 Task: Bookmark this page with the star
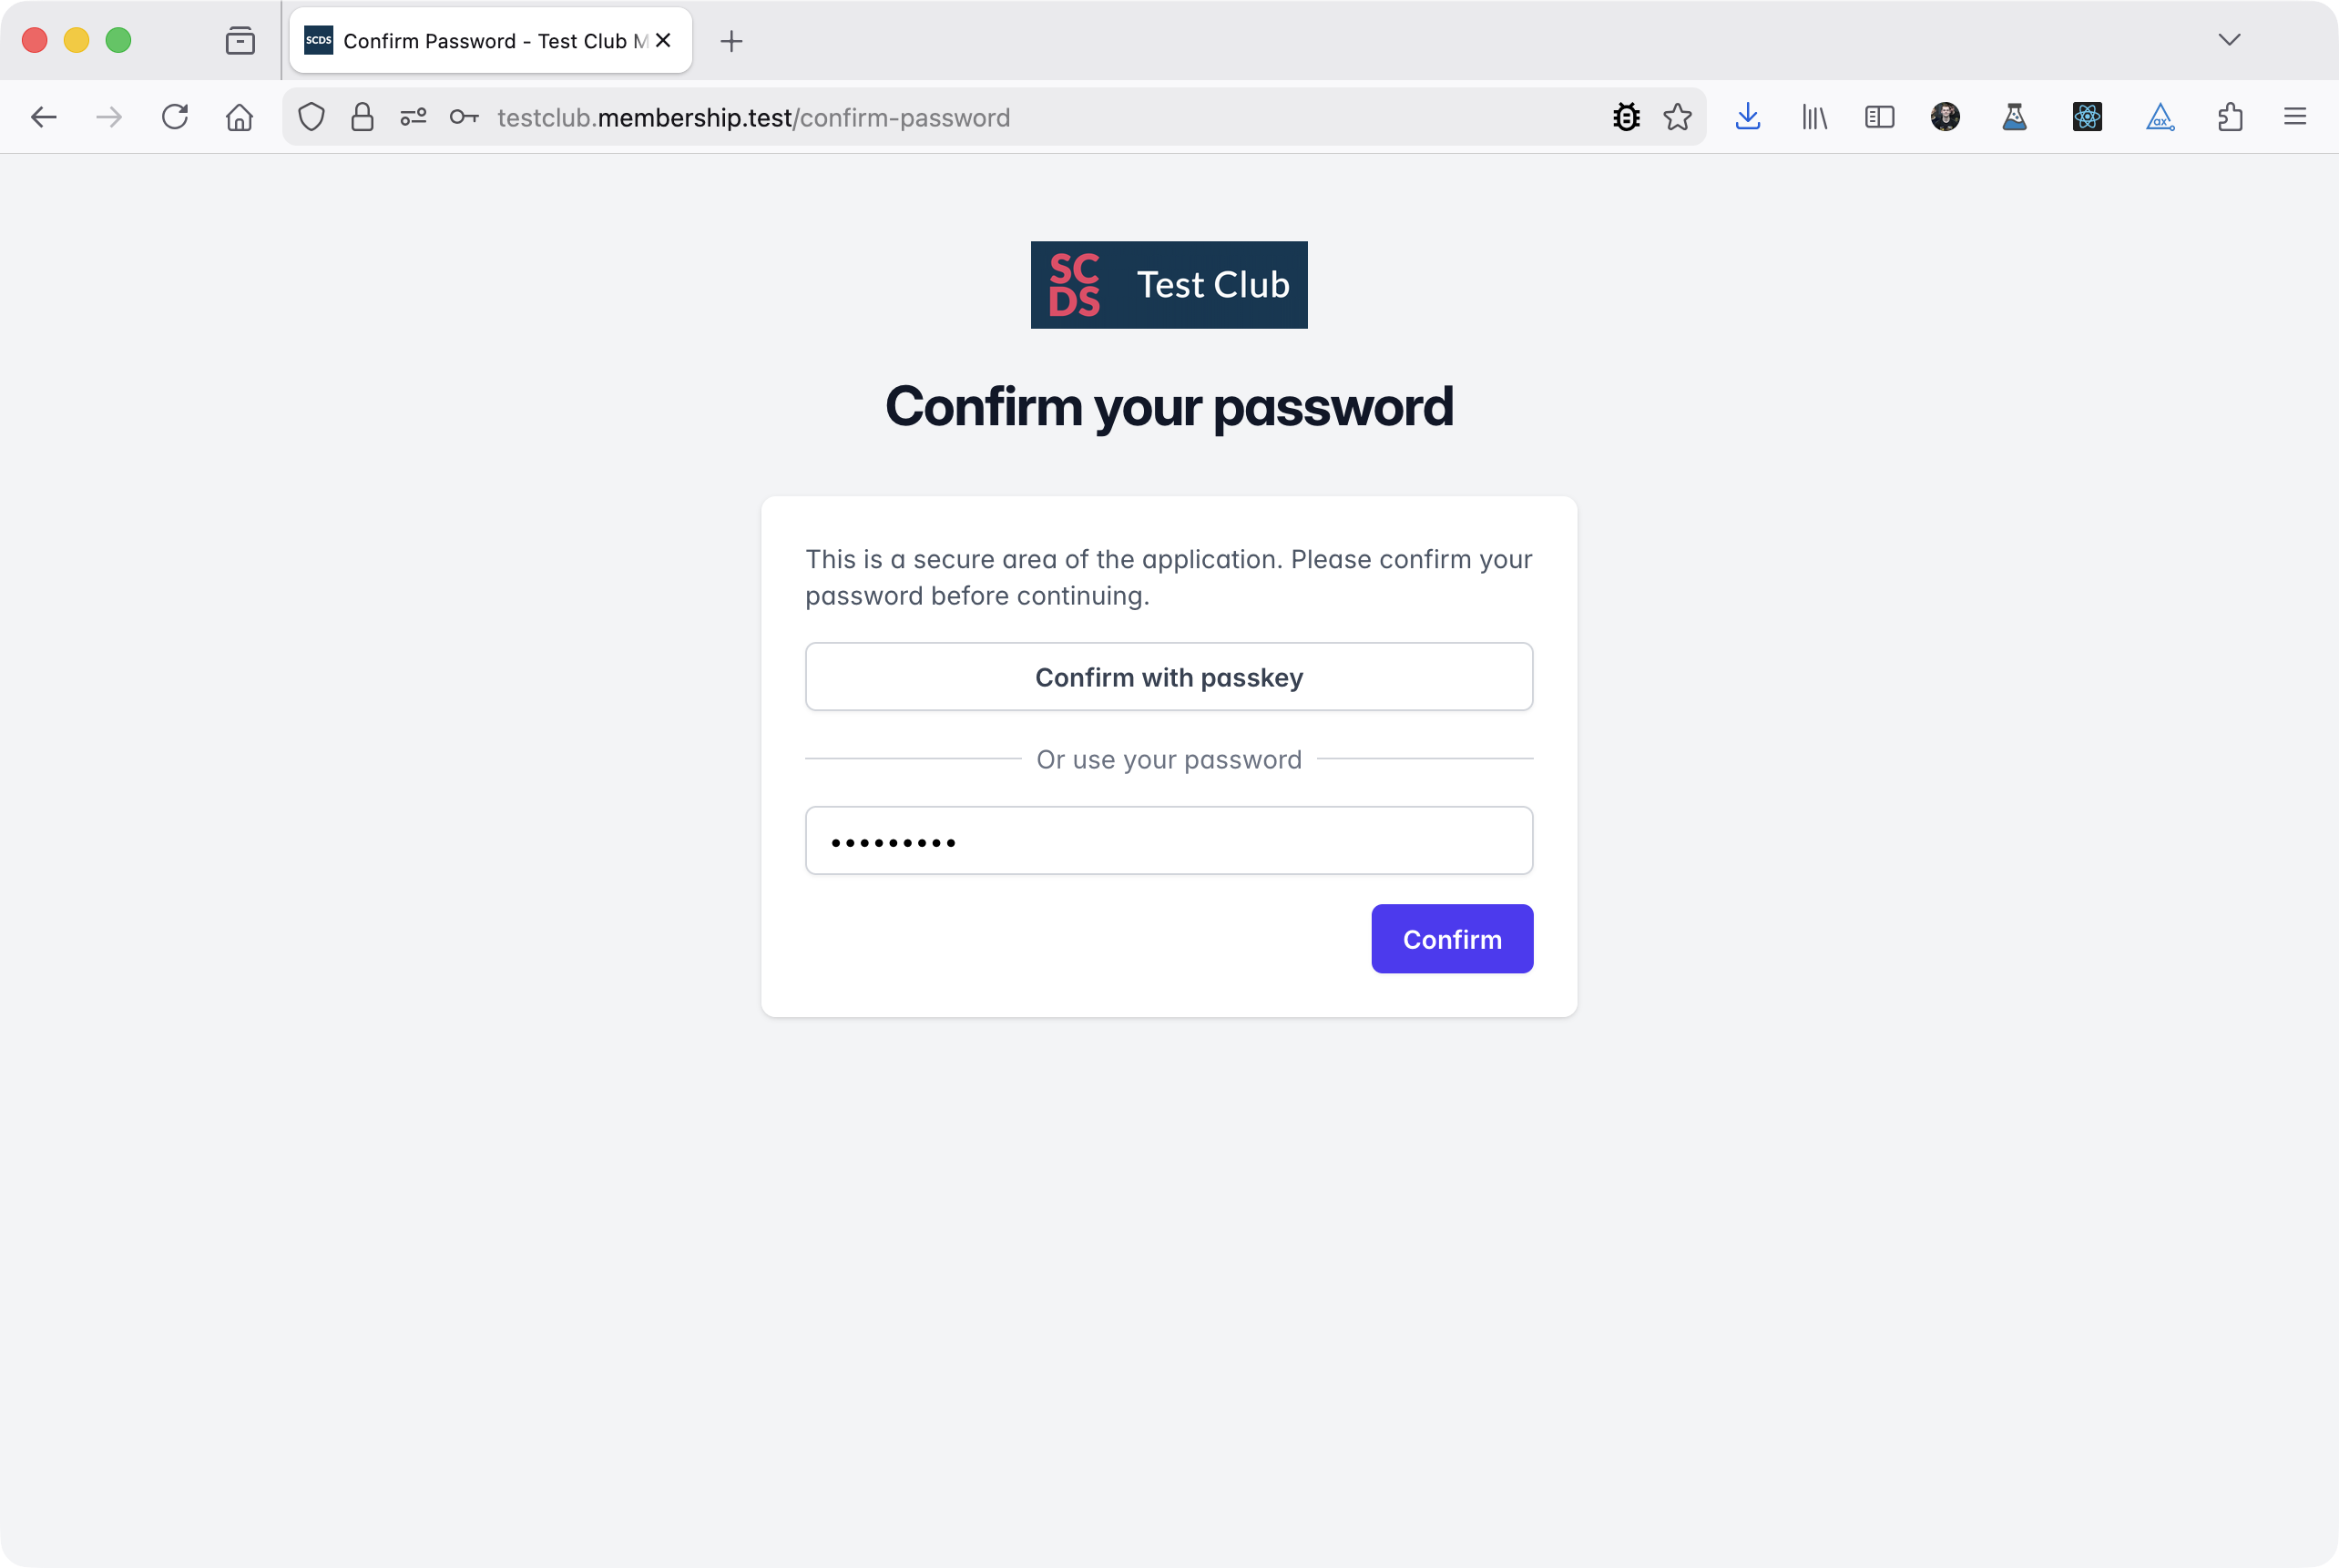click(1679, 117)
